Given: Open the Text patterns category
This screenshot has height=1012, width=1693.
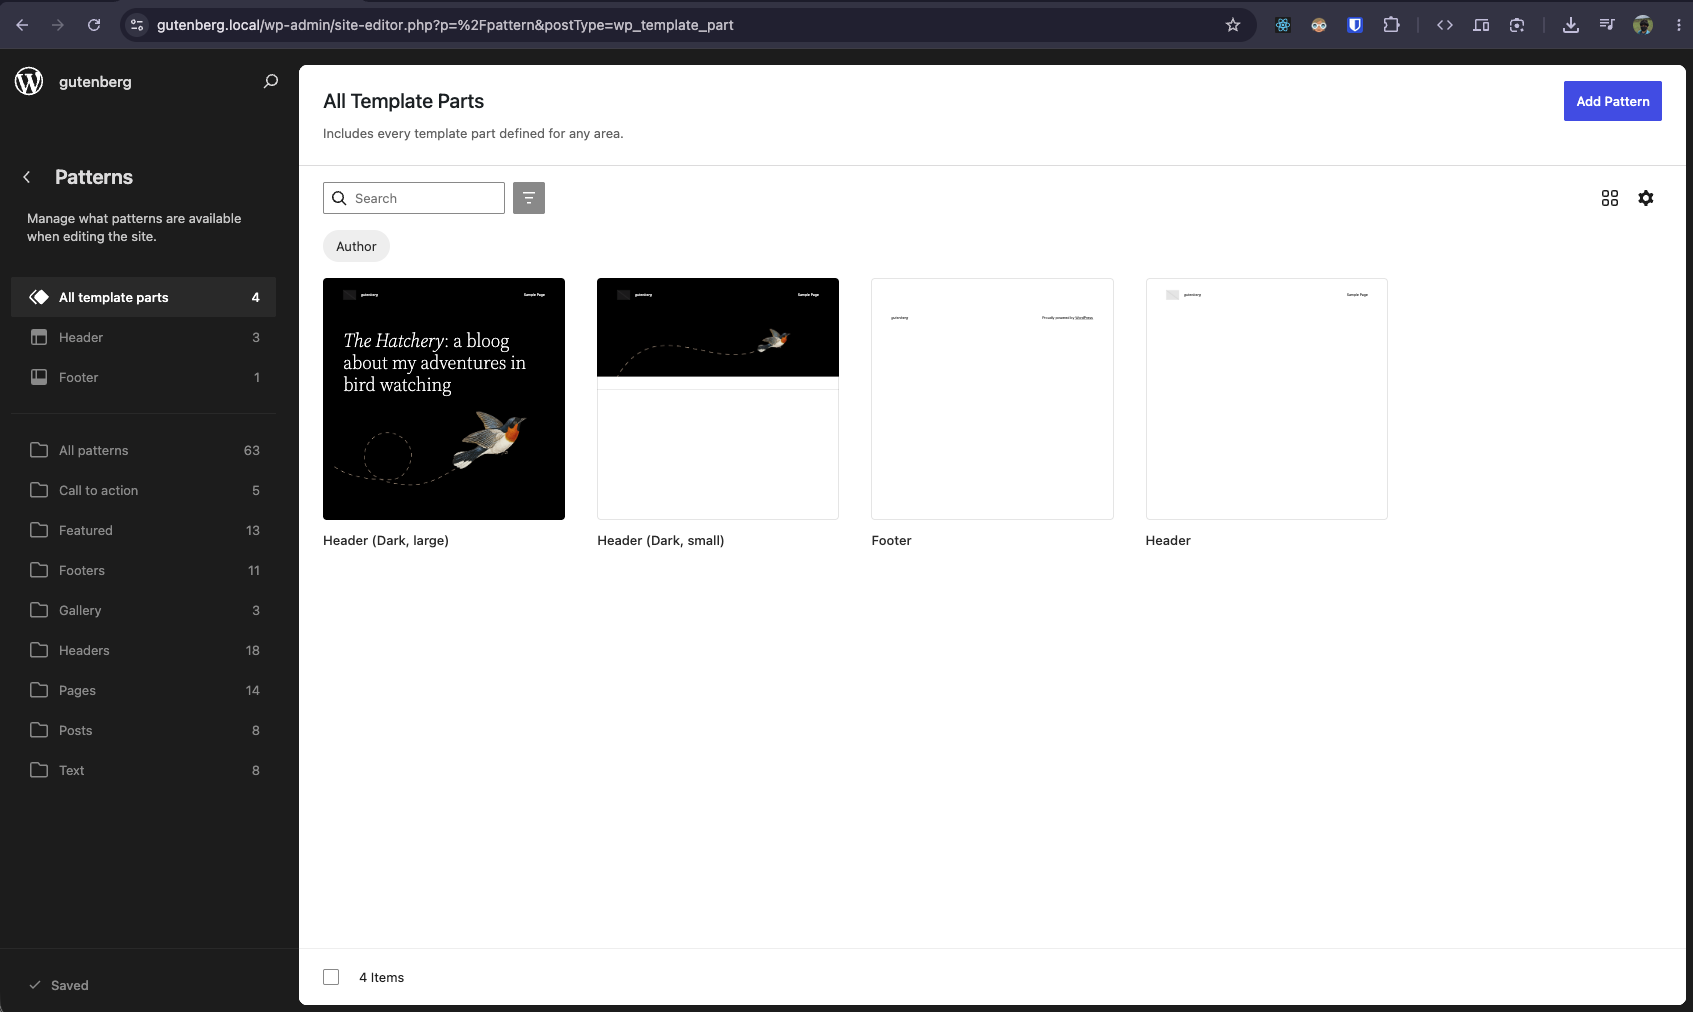Looking at the screenshot, I should pos(143,770).
